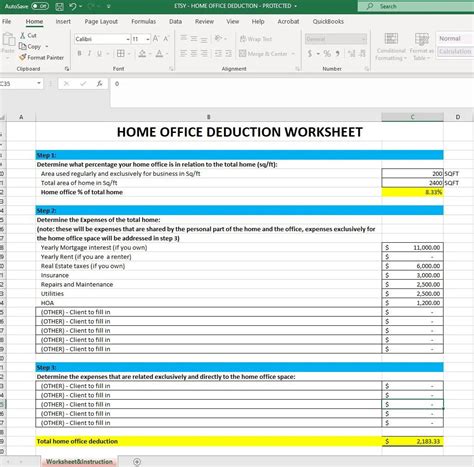Open the Formulas ribbon tab
The image size is (474, 467).
tap(143, 21)
